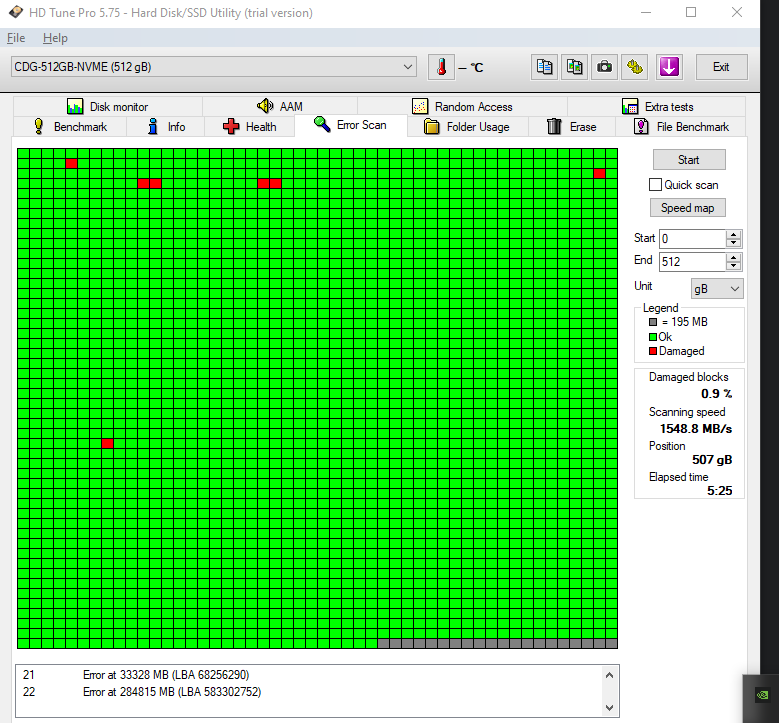Click the gray 195 MB legend swatch

pos(653,322)
